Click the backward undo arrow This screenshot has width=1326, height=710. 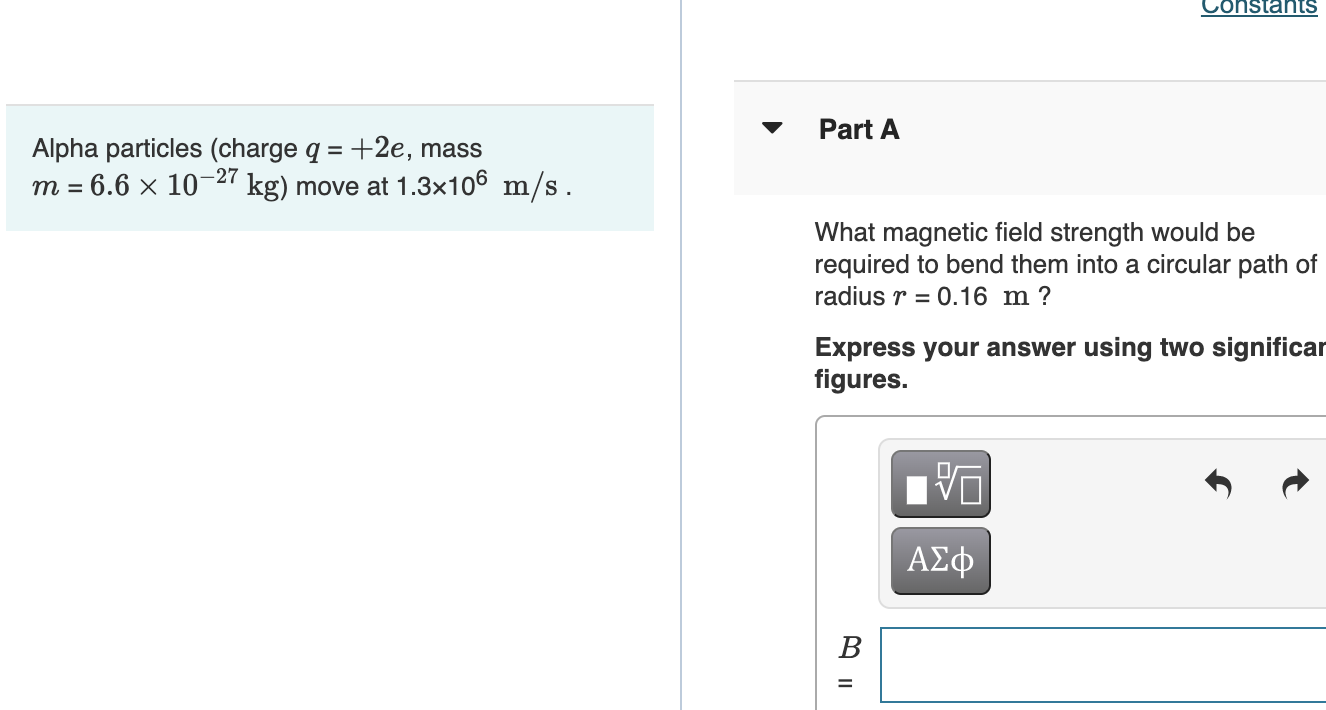tap(1218, 483)
